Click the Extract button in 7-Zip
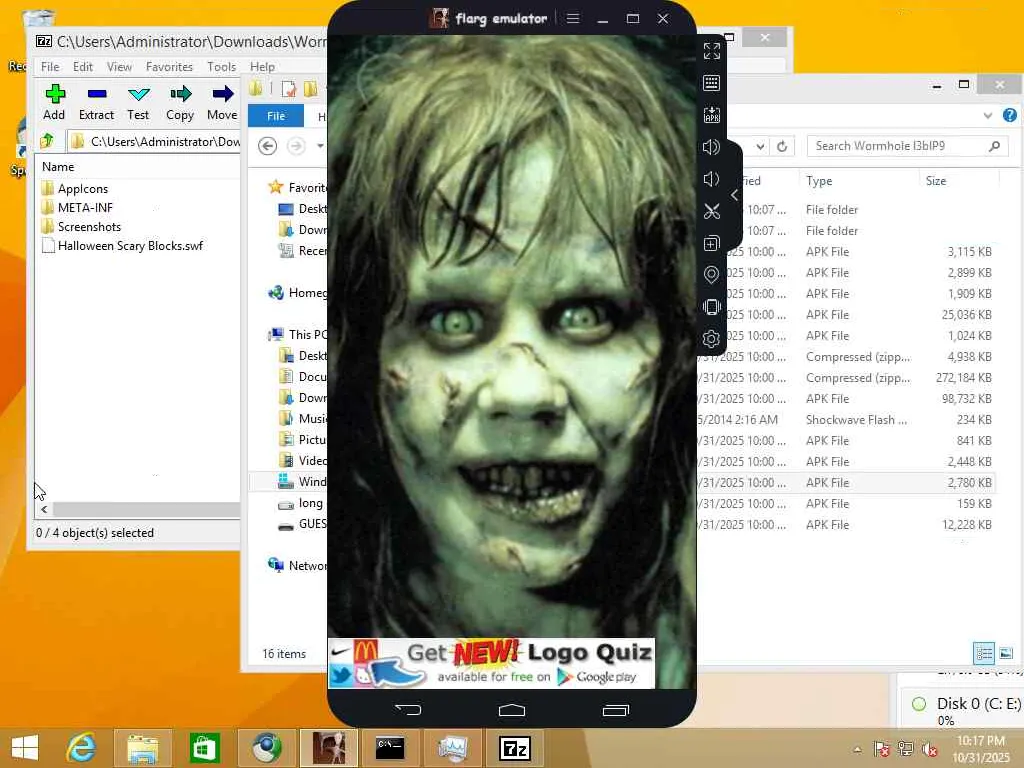 pos(96,103)
